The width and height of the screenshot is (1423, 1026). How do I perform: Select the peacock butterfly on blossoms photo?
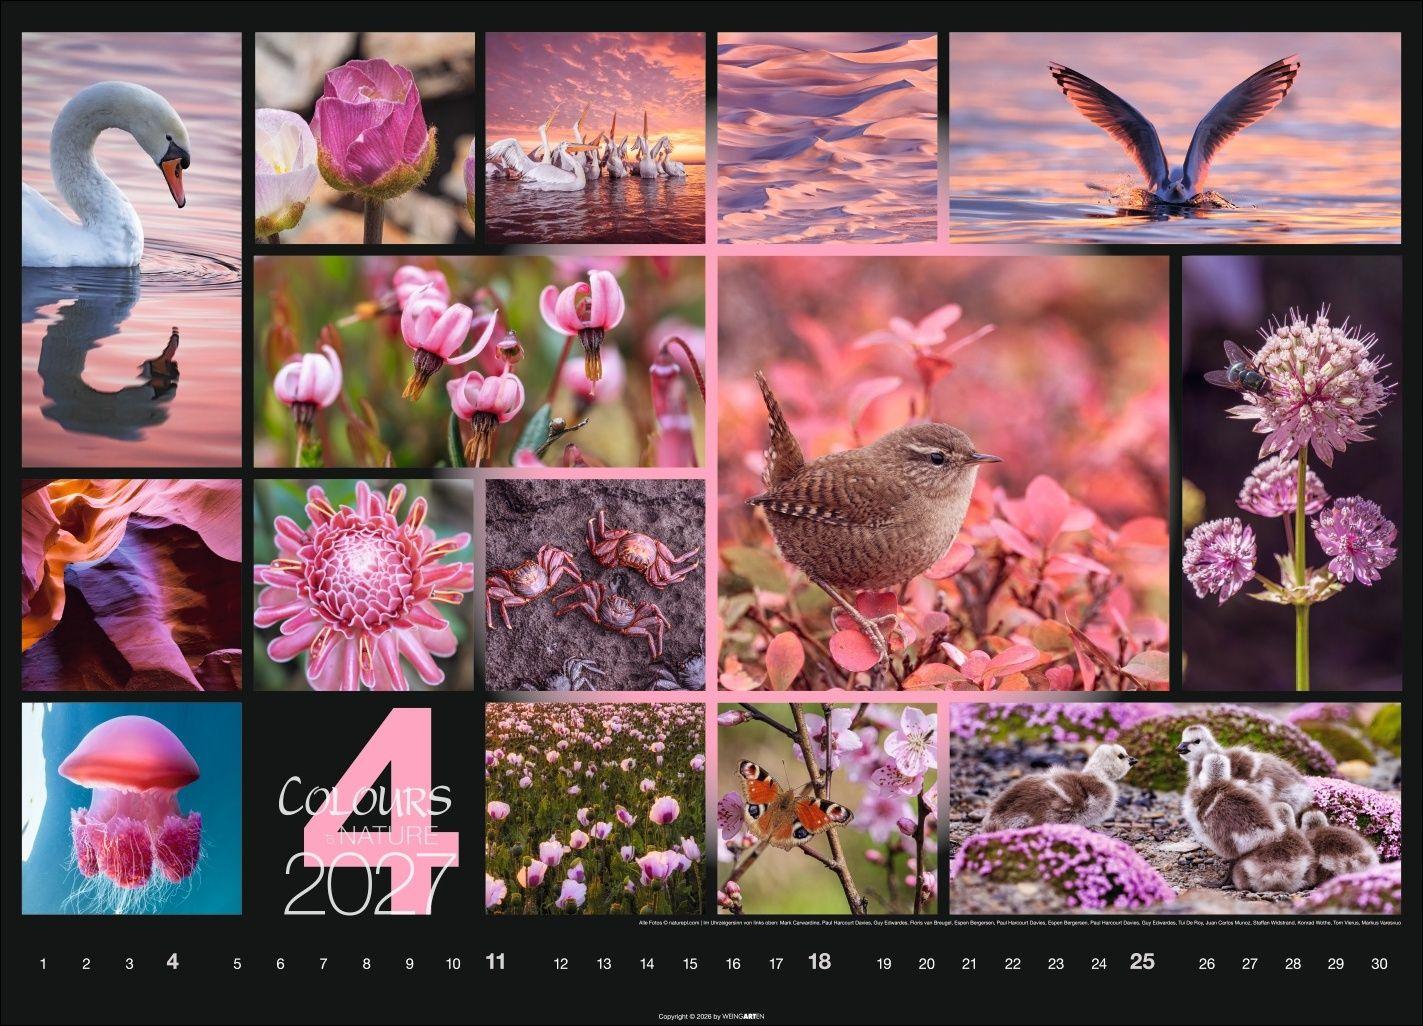coord(830,810)
